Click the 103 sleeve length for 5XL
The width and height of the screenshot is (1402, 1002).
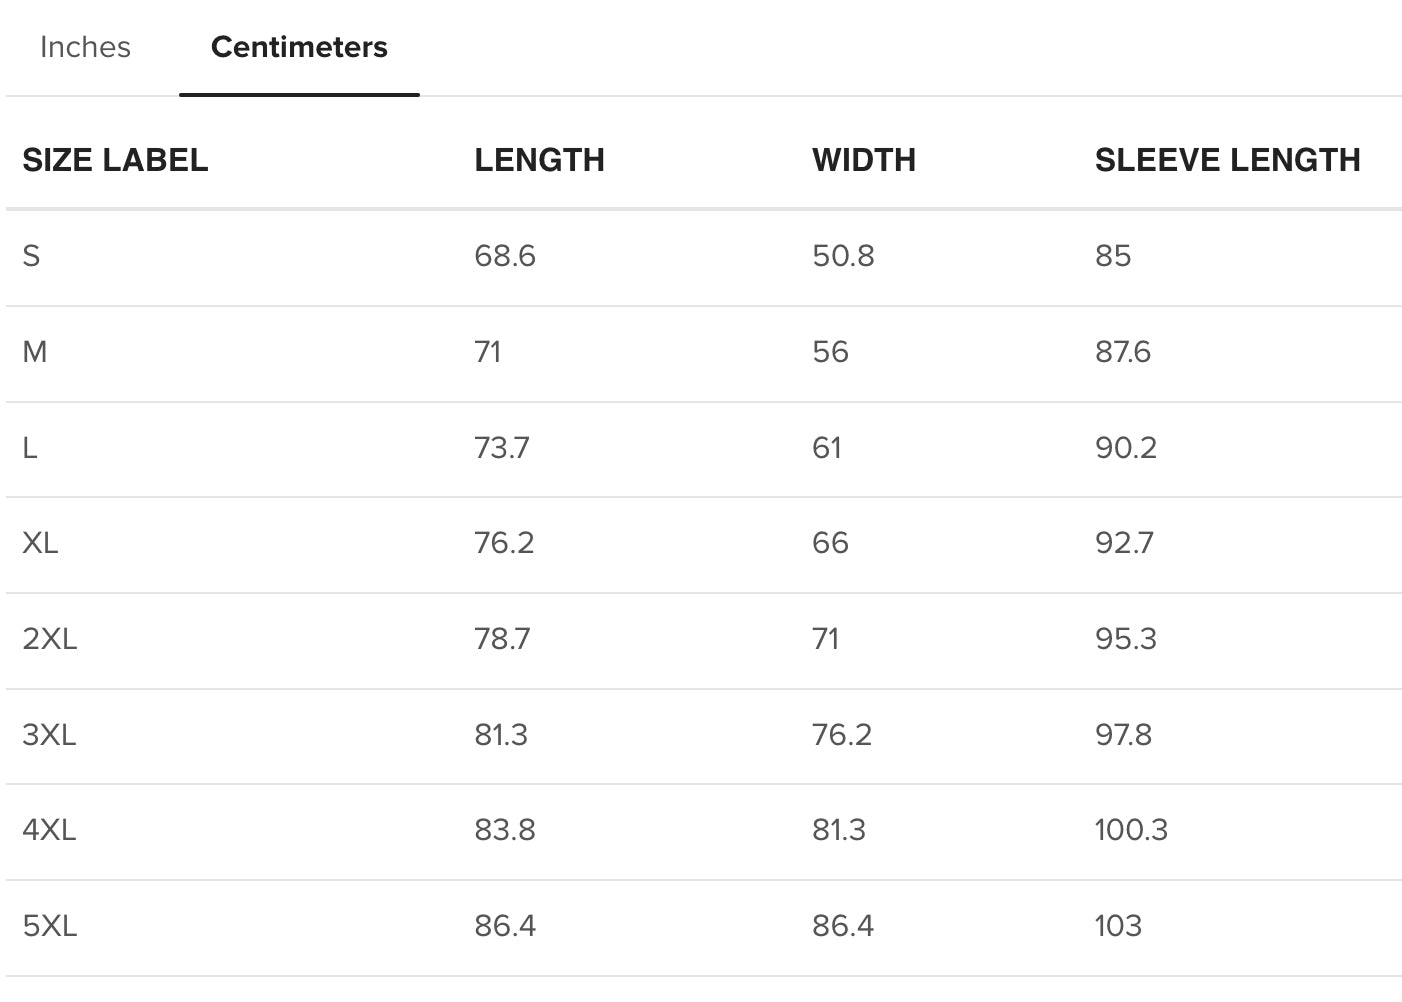[1118, 926]
